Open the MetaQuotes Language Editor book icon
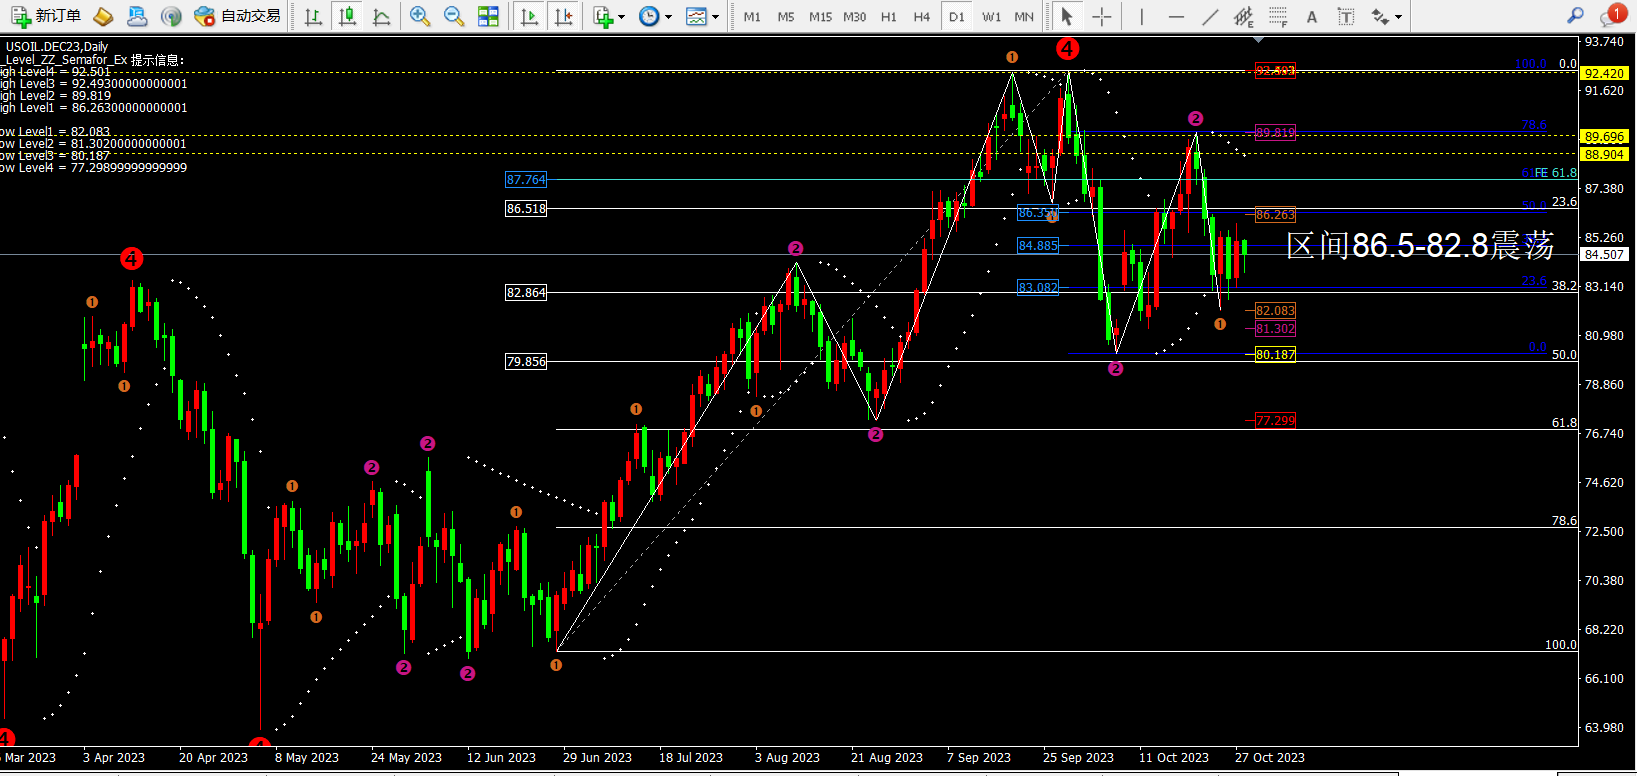Screen dimensions: 1637x776 [x=102, y=16]
